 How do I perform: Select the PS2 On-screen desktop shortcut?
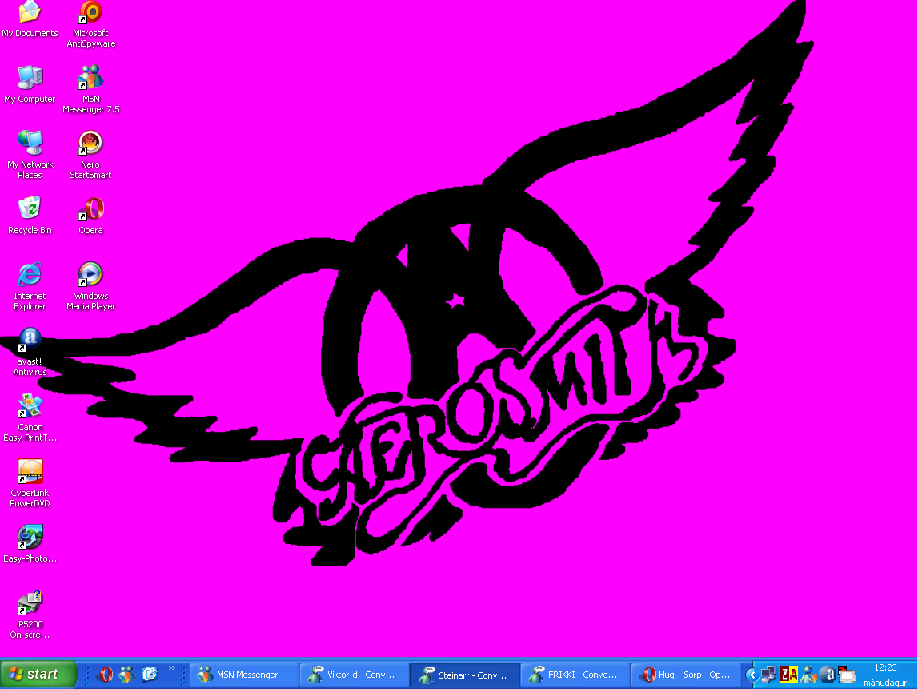tap(30, 615)
